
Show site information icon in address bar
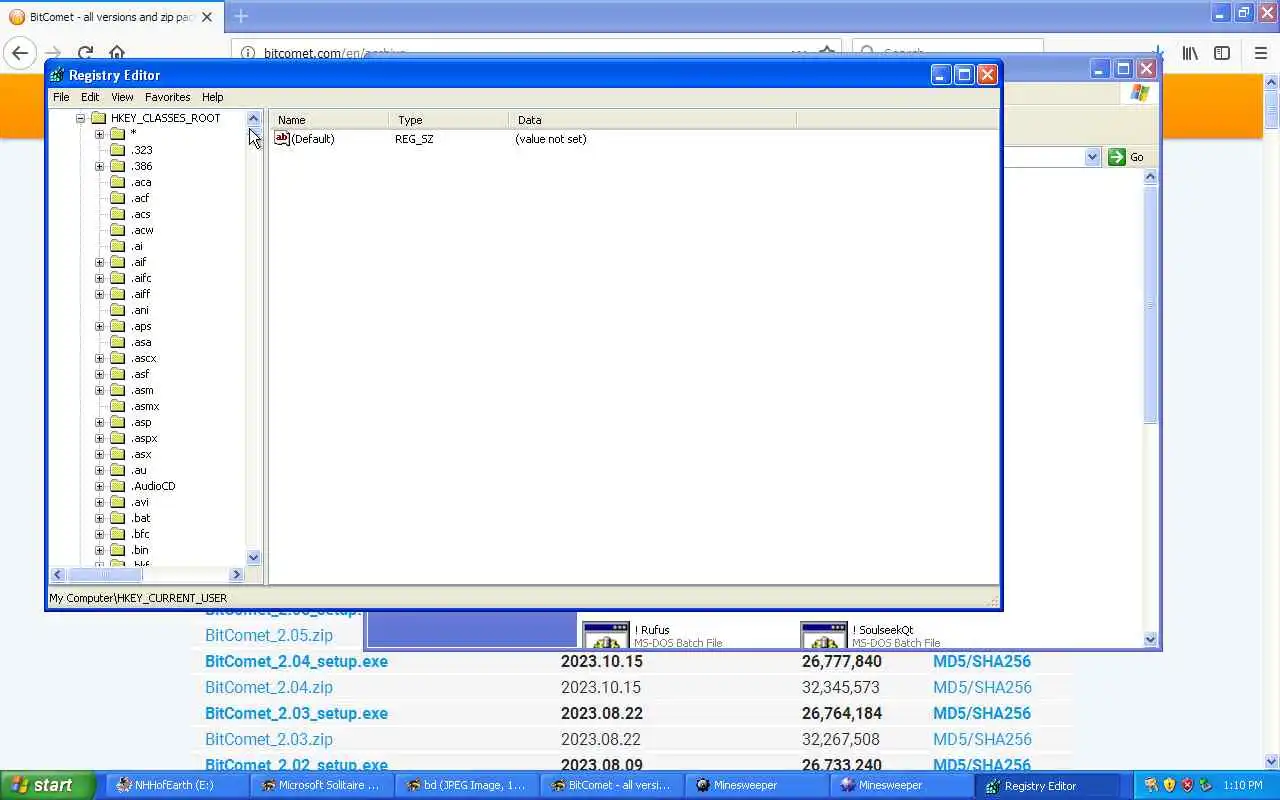coord(249,53)
